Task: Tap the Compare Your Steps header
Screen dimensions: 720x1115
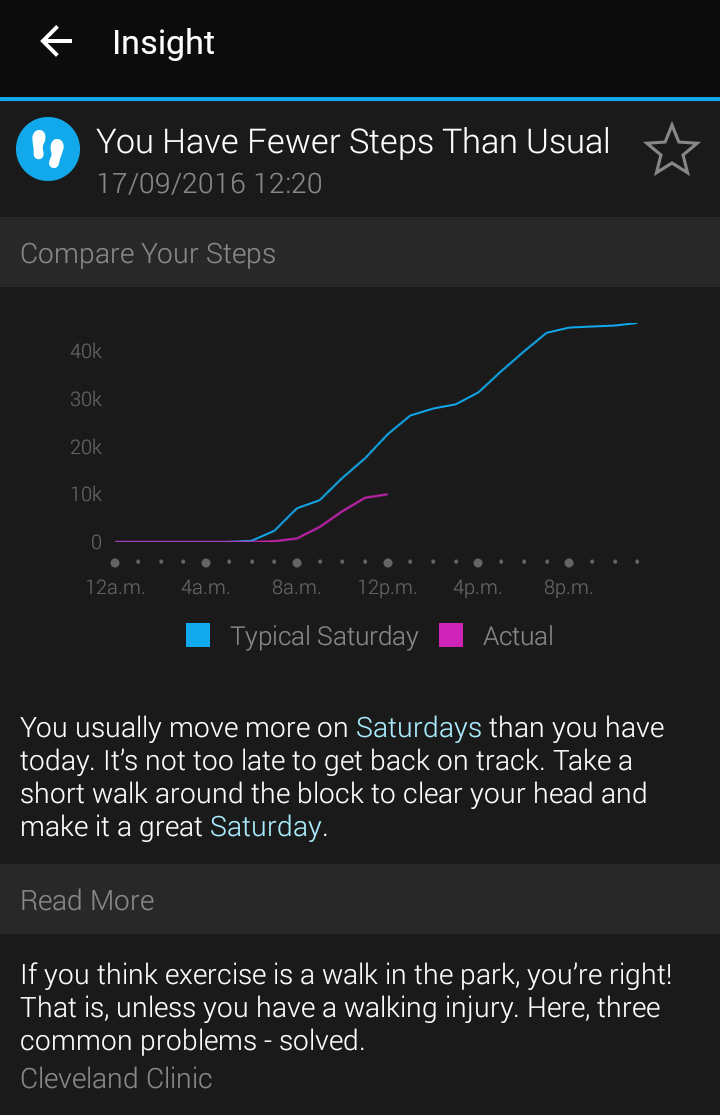Action: pyautogui.click(x=148, y=254)
